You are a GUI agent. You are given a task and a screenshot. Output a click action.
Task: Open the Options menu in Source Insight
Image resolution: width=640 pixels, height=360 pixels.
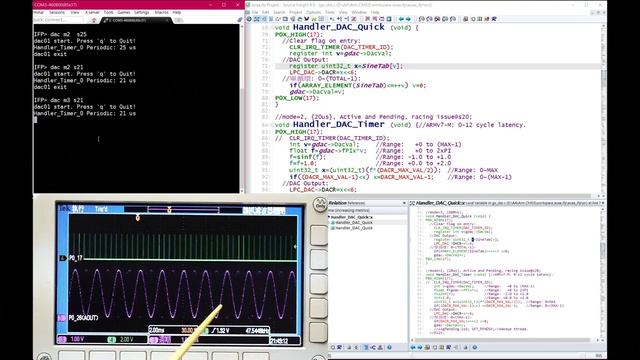click(x=313, y=13)
